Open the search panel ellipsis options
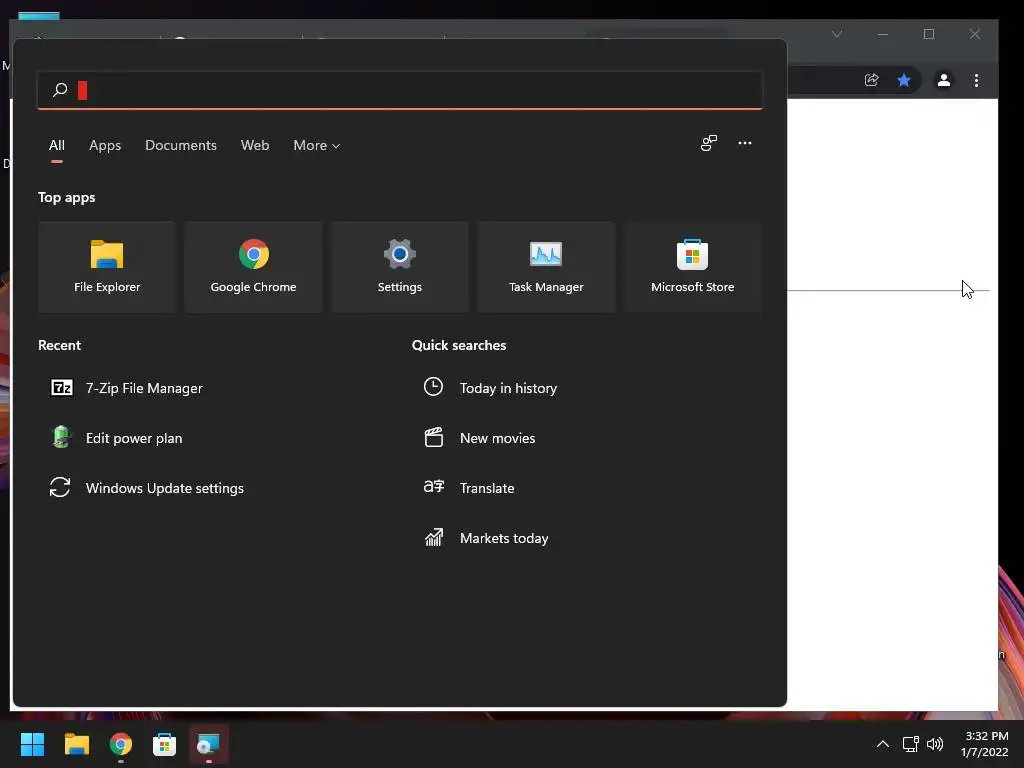 point(744,143)
